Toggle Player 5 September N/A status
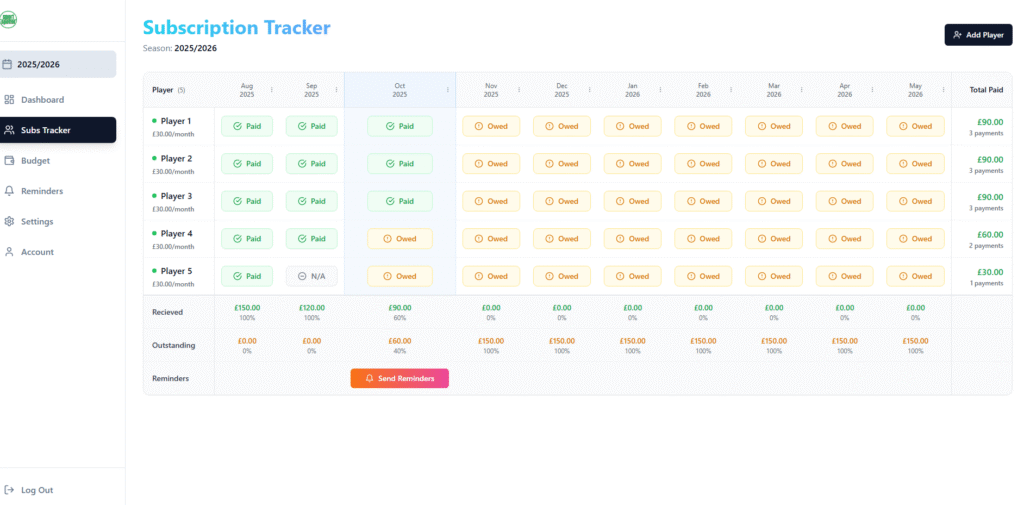Image resolution: width=1024 pixels, height=505 pixels. pos(311,276)
